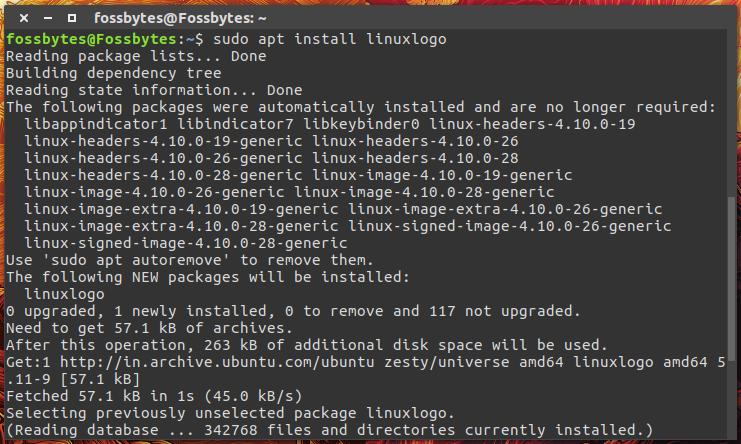Screen dimensions: 741x444
Task: Click the linux-signed-image-4.10.0-28-generic package name
Action: 186,243
